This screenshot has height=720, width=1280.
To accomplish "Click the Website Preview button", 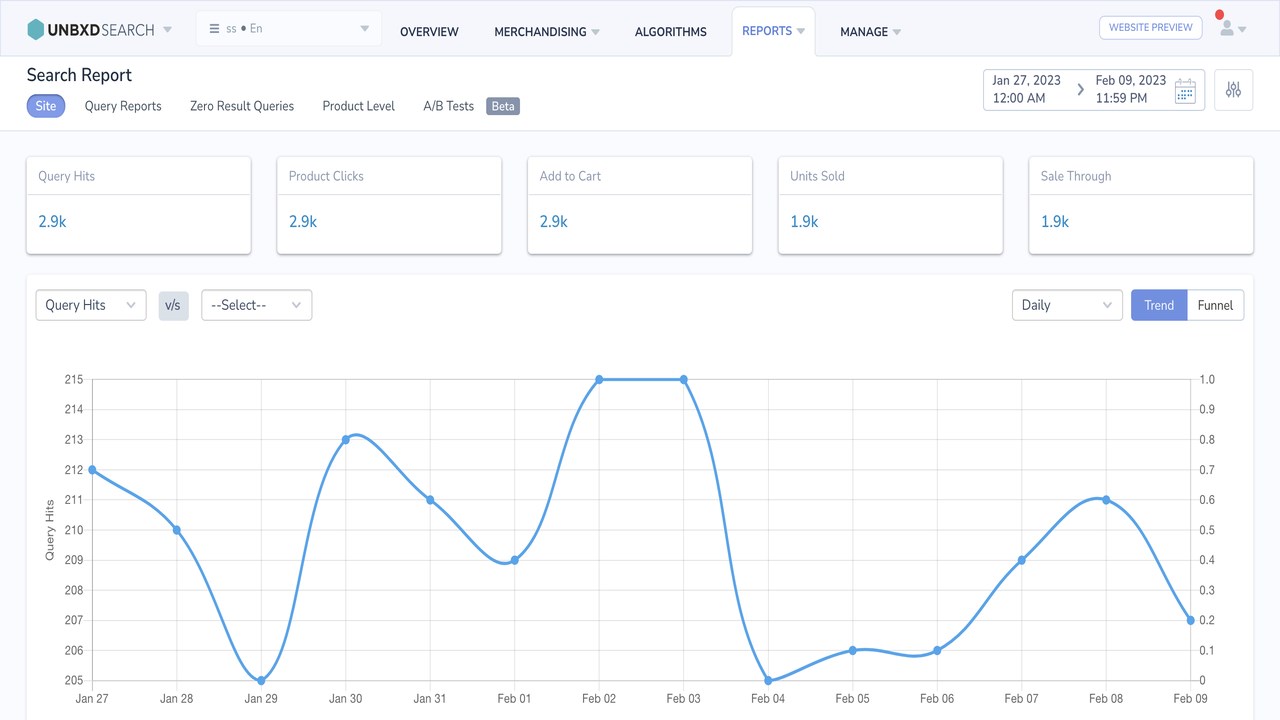I will click(1150, 28).
